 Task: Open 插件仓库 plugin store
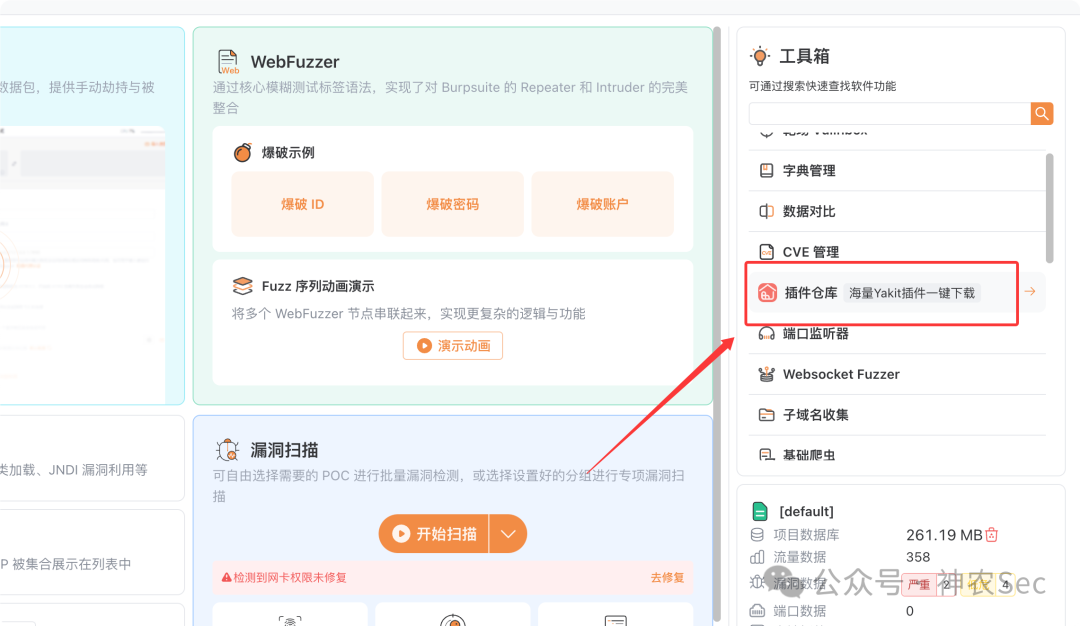pyautogui.click(x=897, y=293)
